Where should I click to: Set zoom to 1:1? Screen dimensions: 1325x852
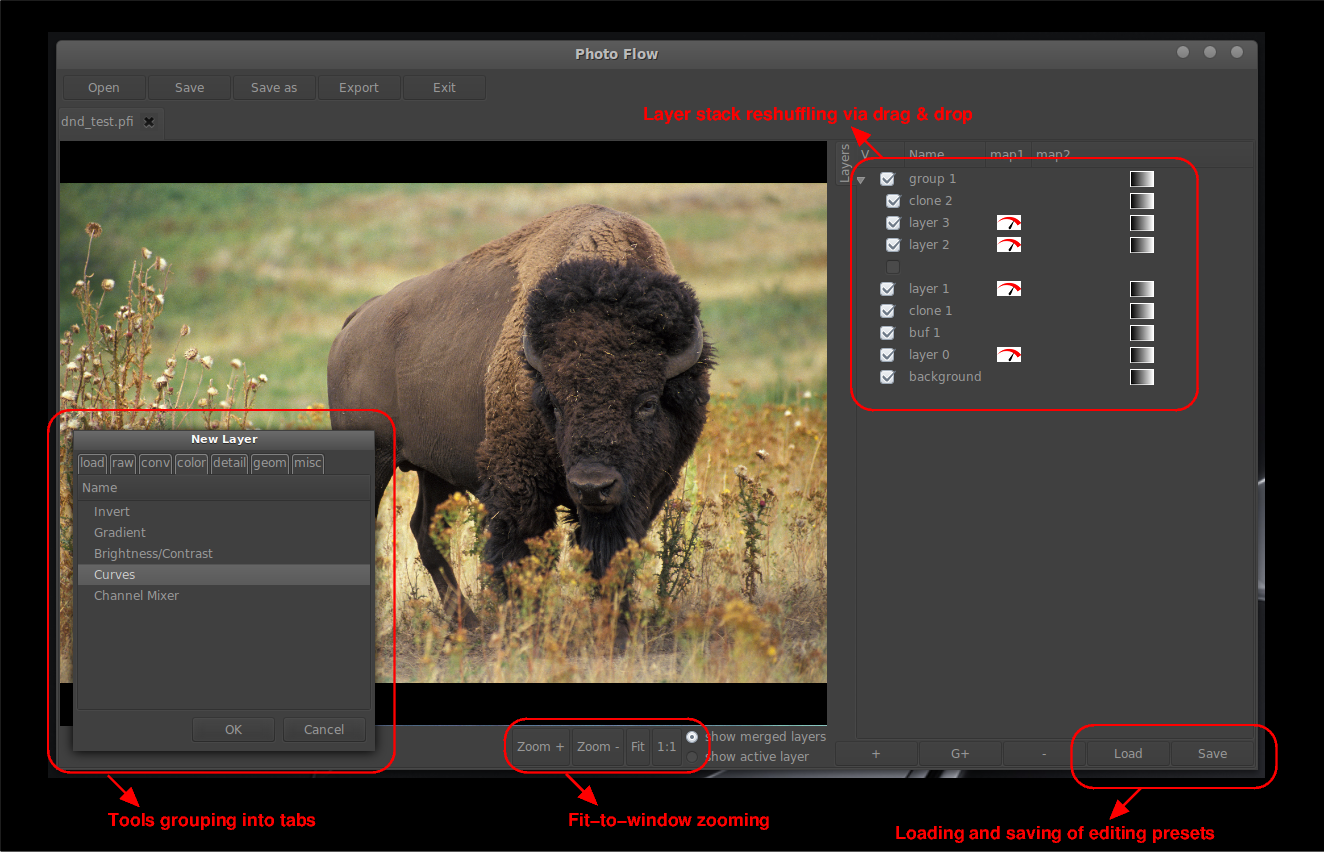point(667,747)
